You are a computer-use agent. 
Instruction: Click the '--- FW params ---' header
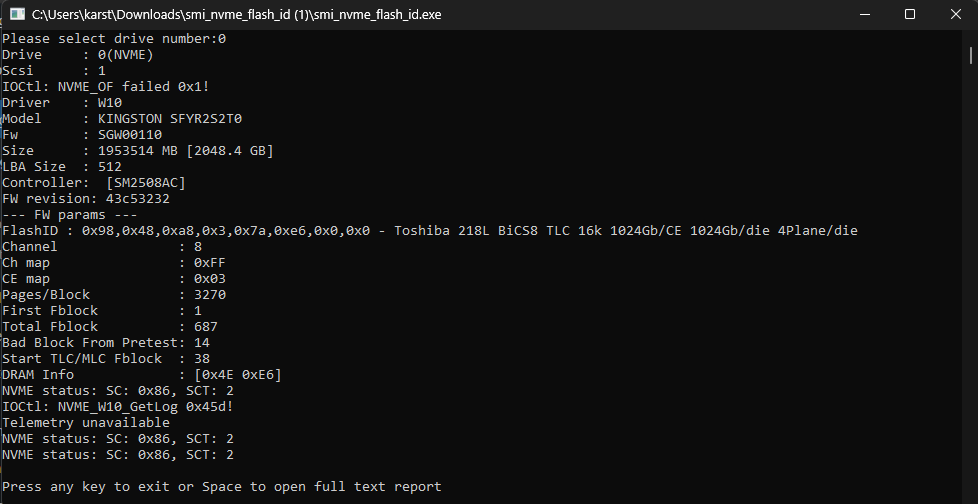(70, 214)
